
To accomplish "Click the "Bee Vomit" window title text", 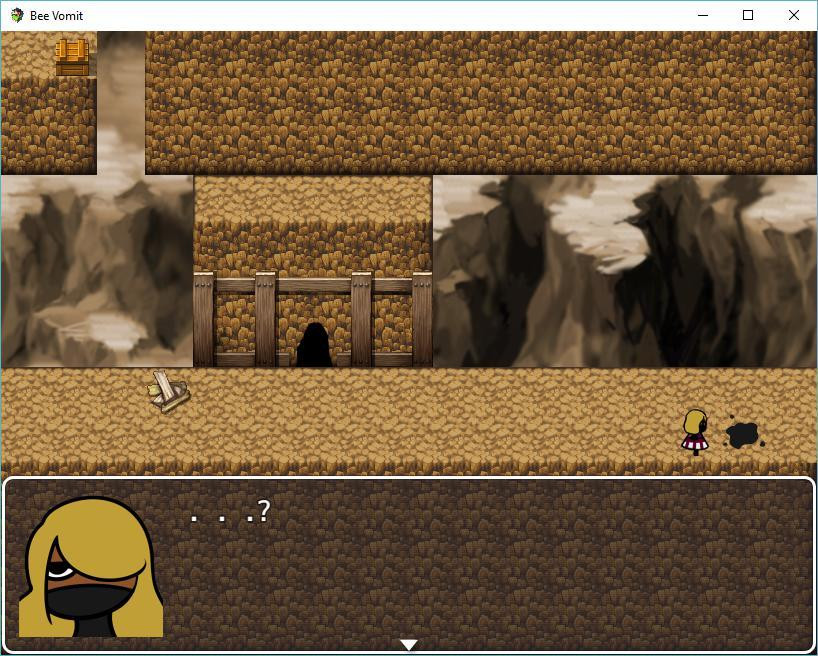I will 56,16.
